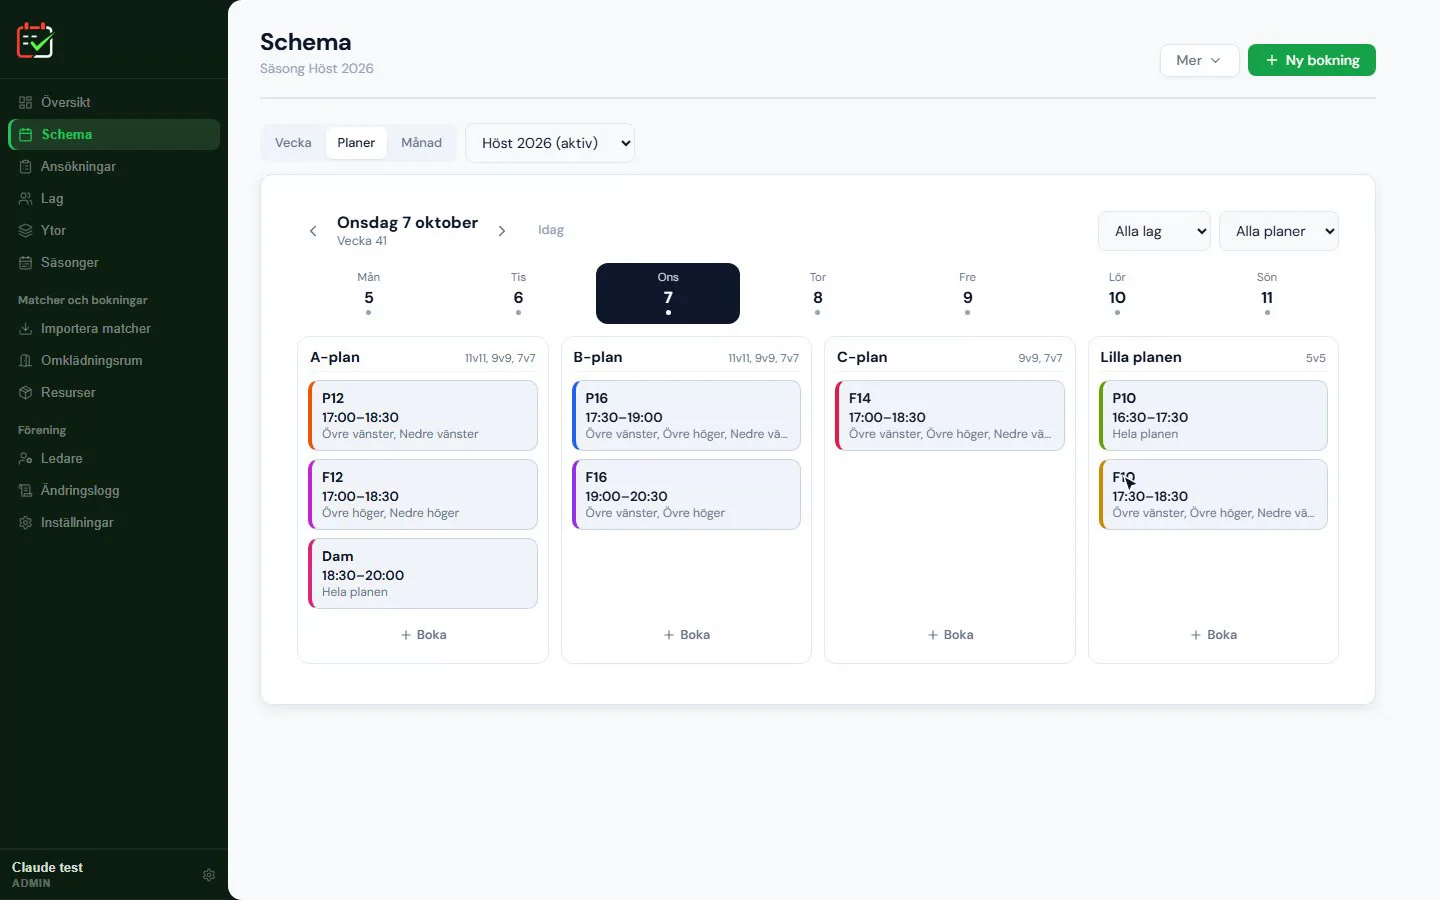Click Boka under Lilla planen
The height and width of the screenshot is (900, 1440).
pos(1213,635)
